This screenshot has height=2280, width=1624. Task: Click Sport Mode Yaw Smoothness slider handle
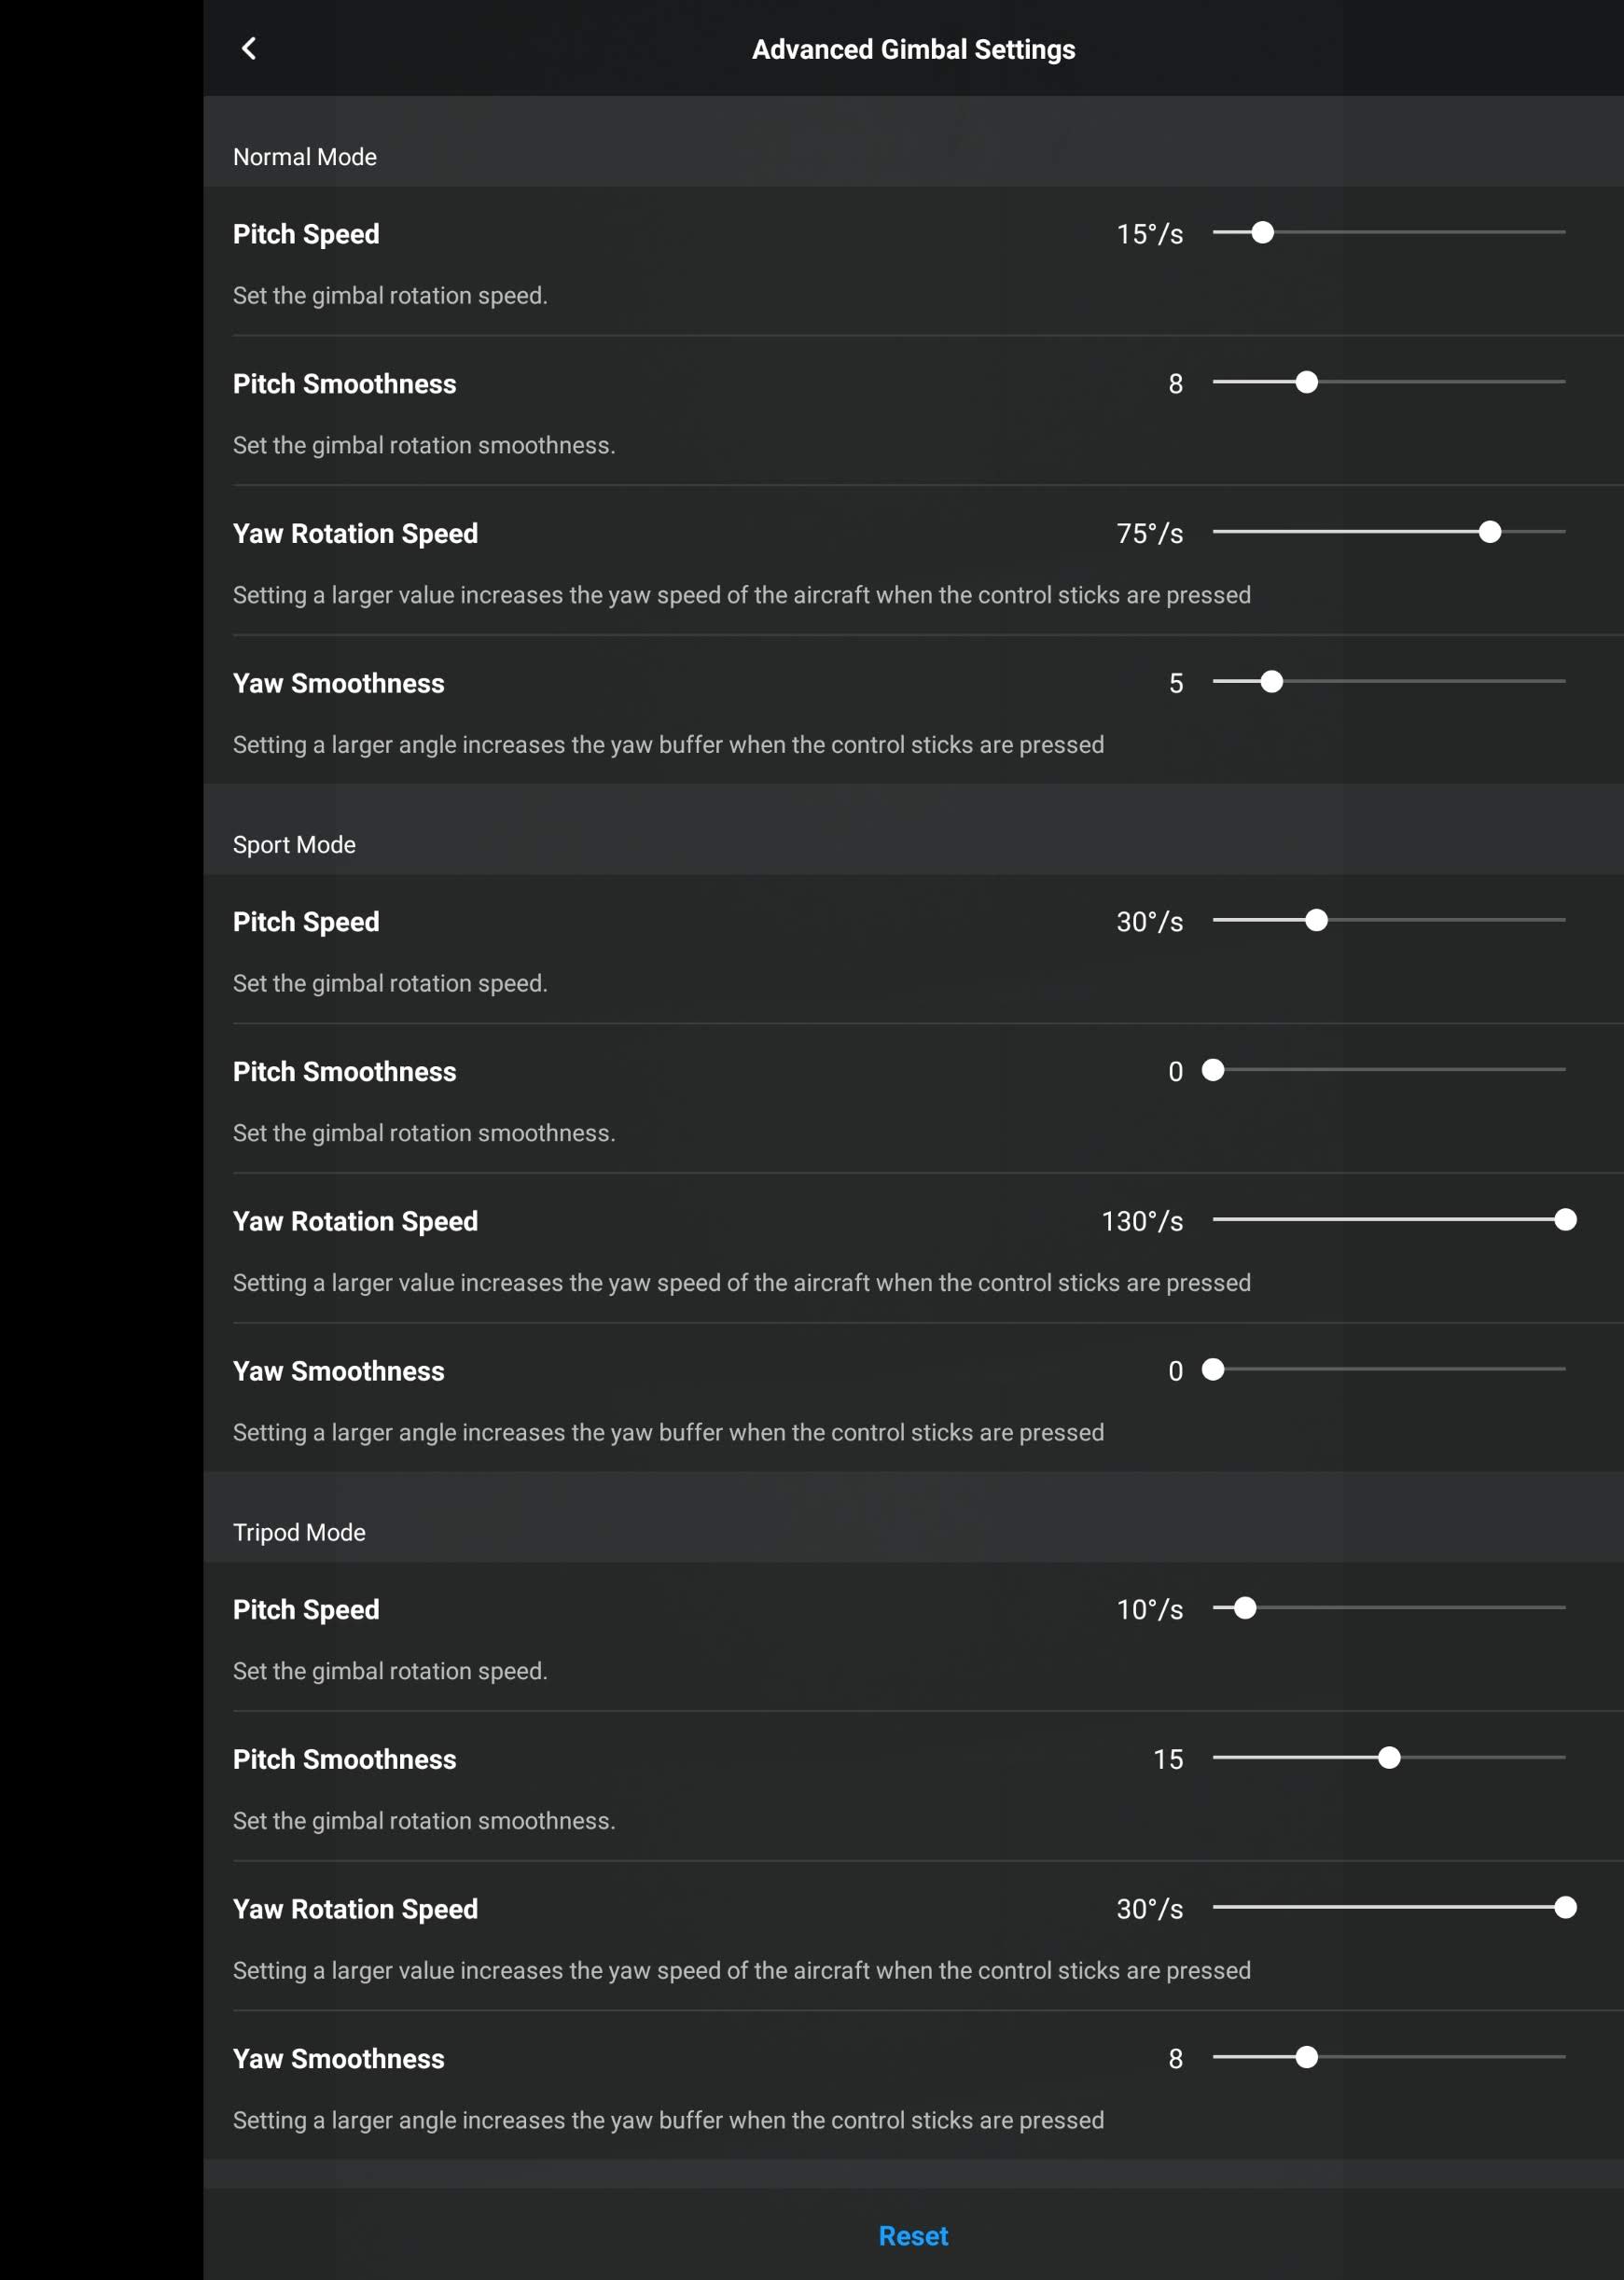click(x=1213, y=1370)
